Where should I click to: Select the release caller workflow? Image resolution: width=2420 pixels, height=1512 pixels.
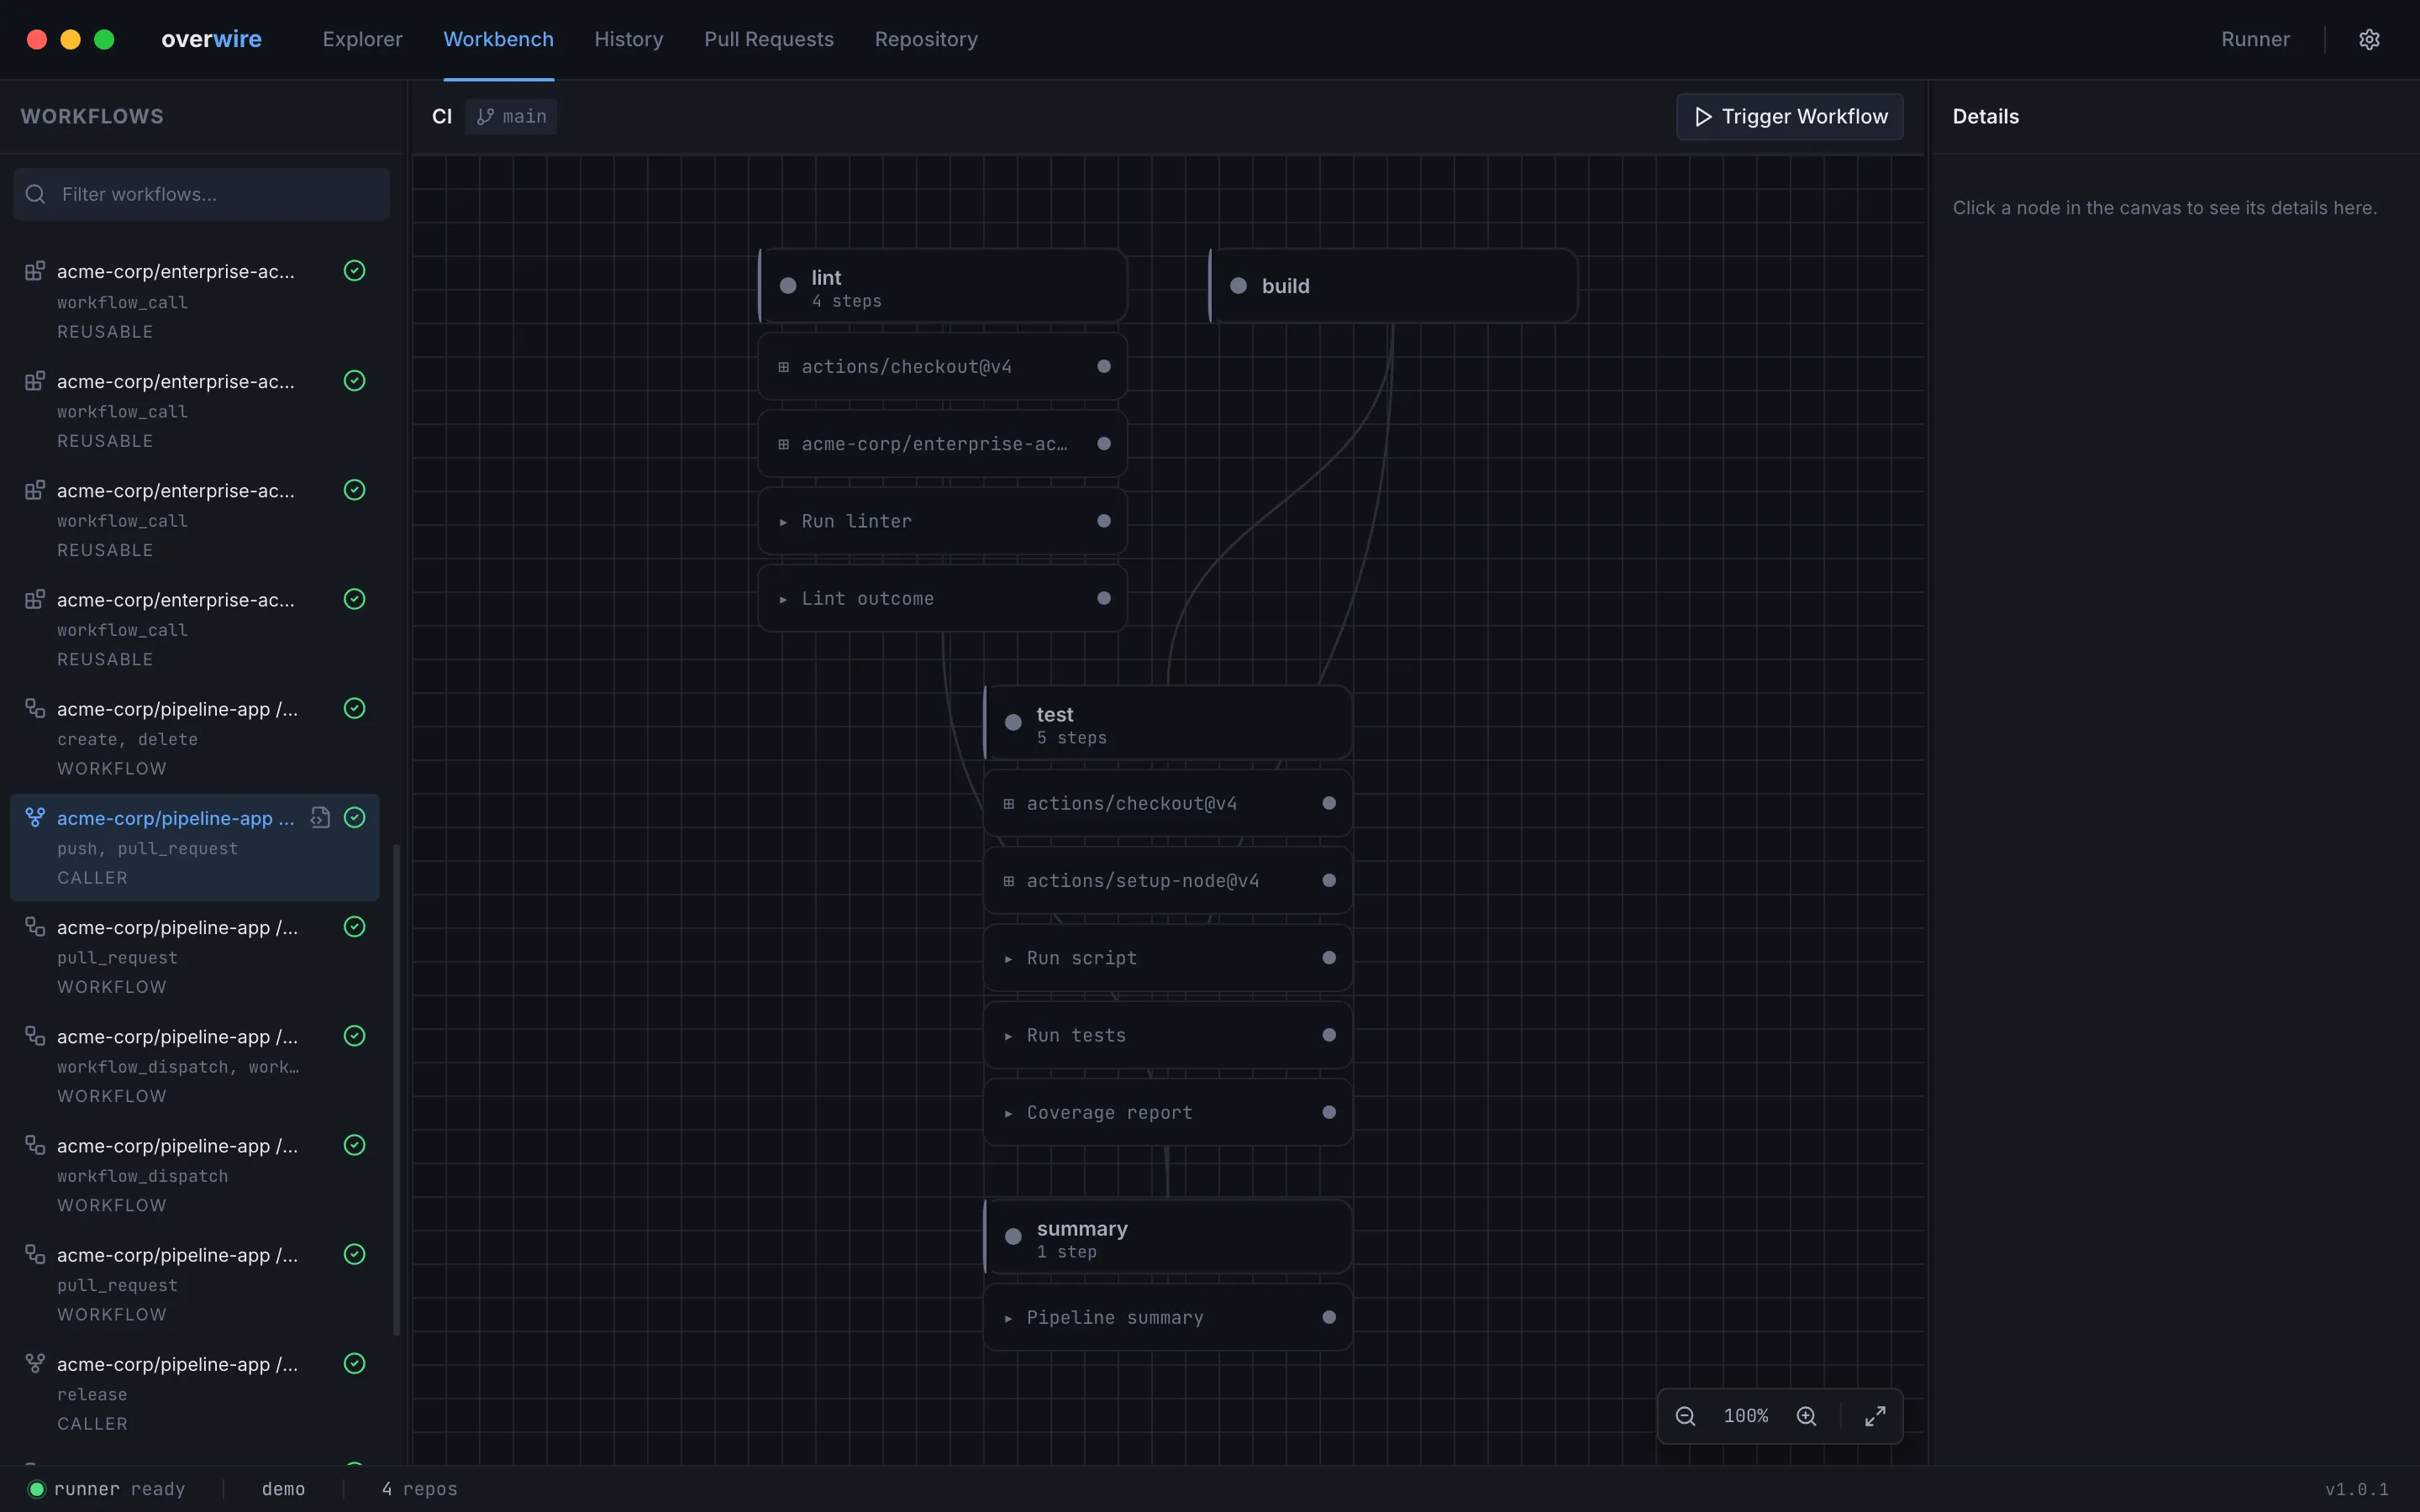(x=195, y=1394)
